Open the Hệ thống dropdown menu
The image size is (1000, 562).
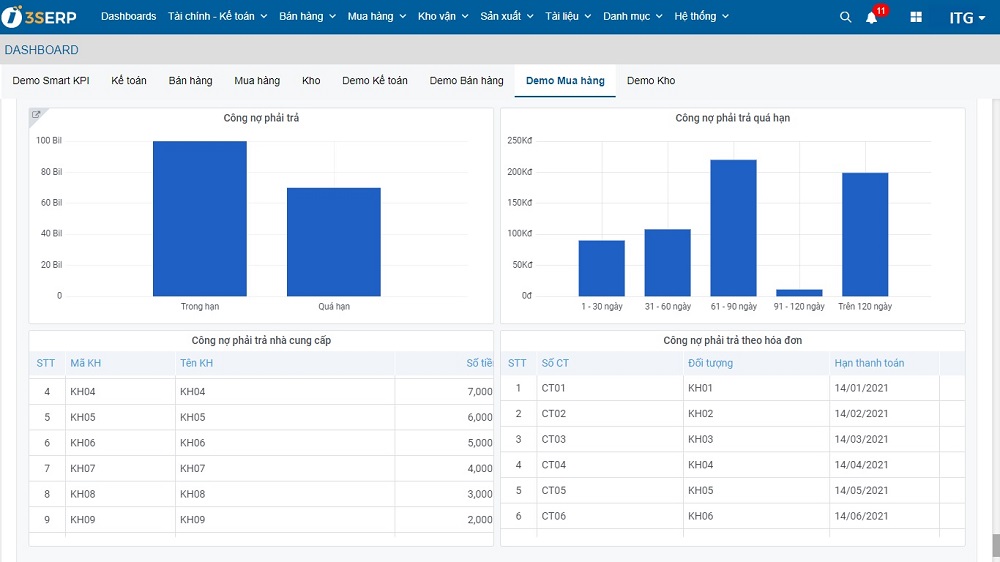click(x=701, y=17)
